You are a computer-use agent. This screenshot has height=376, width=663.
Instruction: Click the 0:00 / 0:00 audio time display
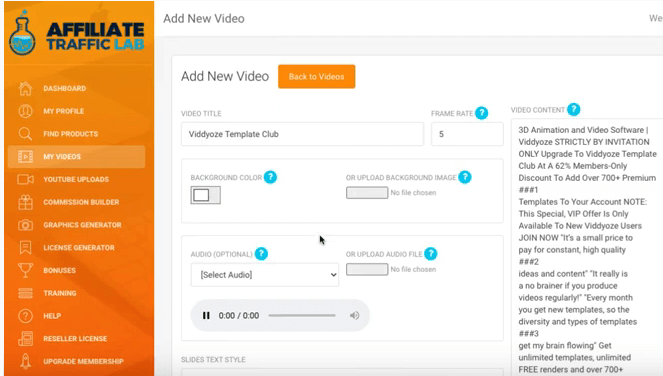pos(239,316)
